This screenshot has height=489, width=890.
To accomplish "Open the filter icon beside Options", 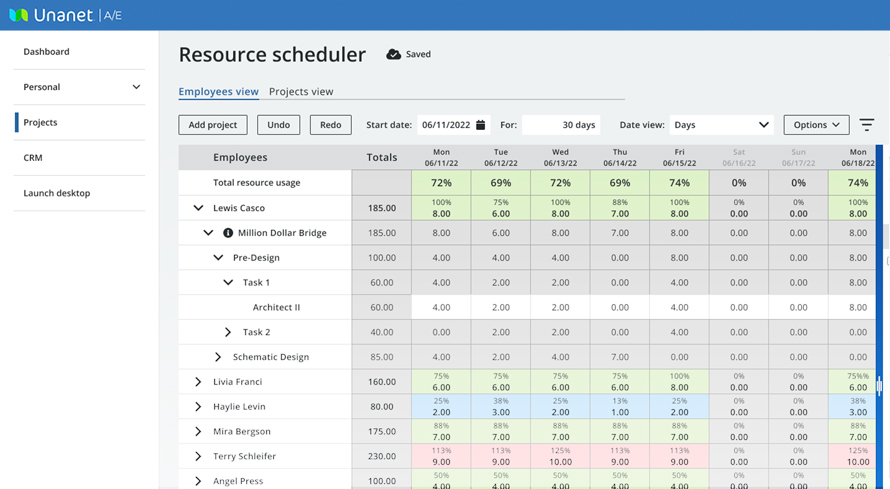I will pos(866,125).
